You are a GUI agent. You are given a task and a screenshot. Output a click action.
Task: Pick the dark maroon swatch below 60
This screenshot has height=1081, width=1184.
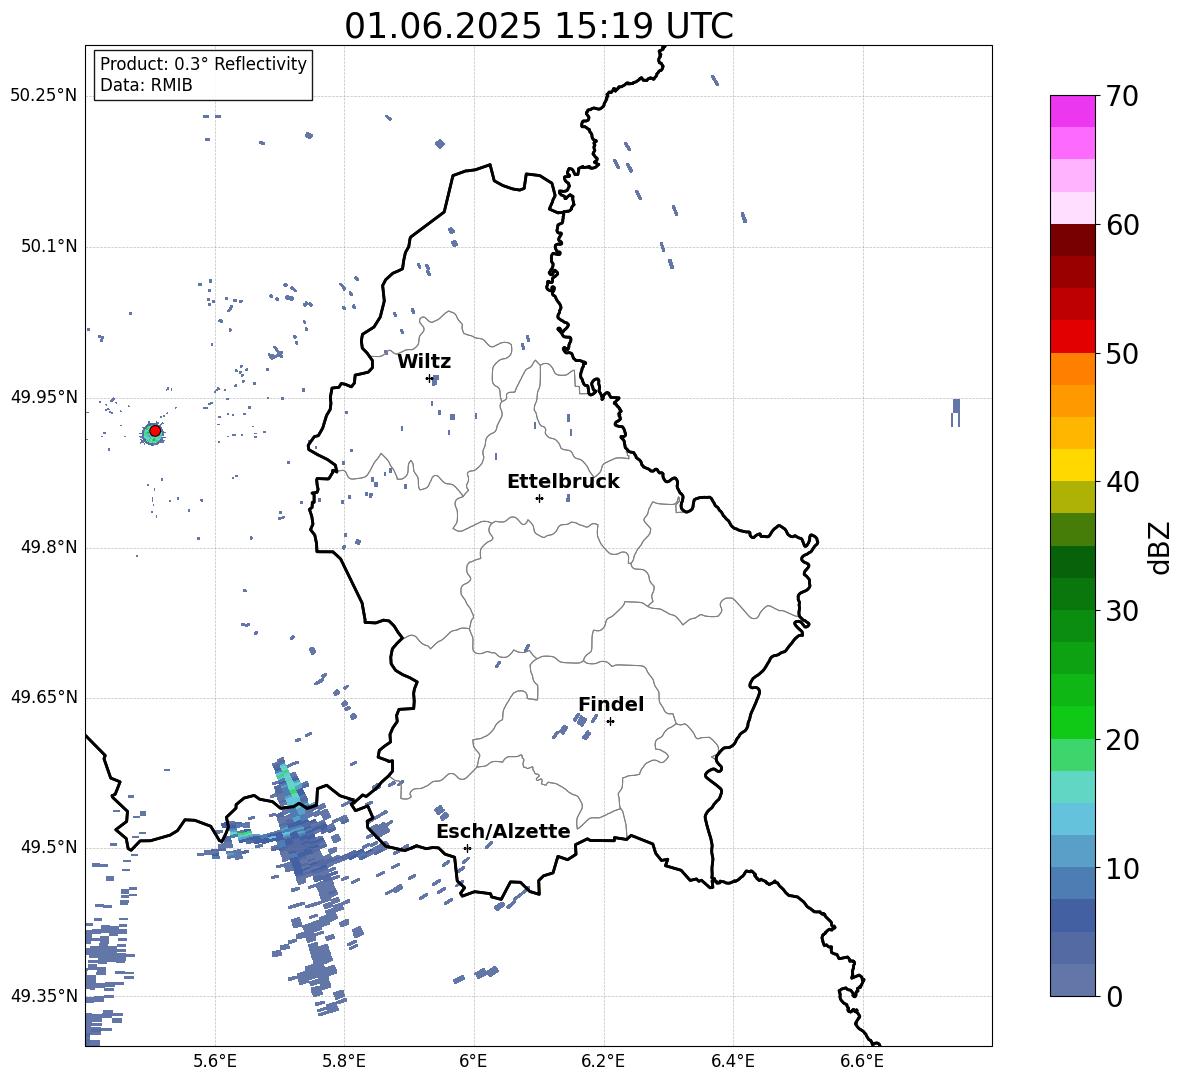coord(1073,240)
